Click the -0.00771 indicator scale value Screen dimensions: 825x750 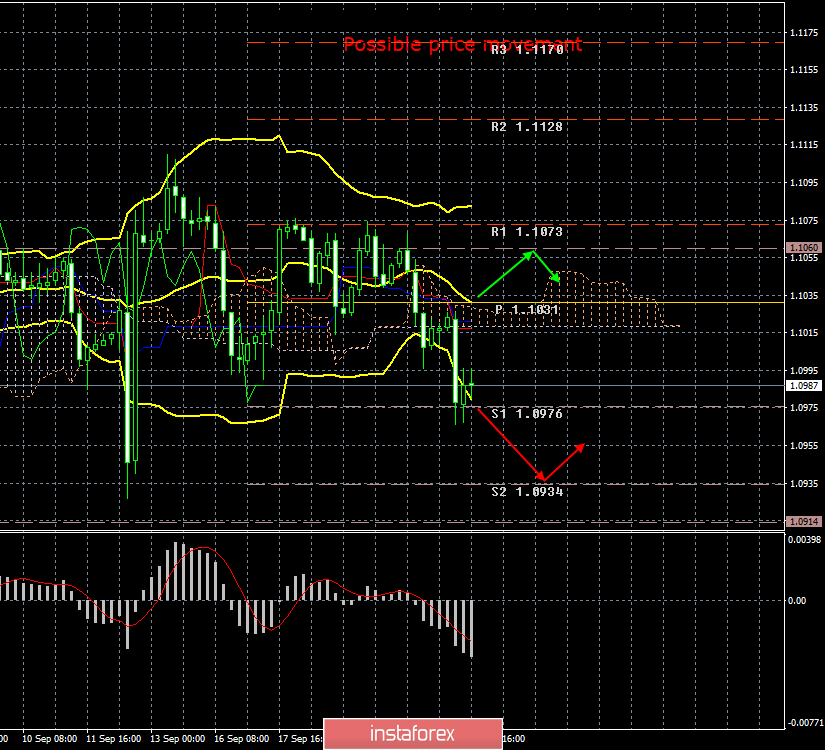click(x=805, y=723)
